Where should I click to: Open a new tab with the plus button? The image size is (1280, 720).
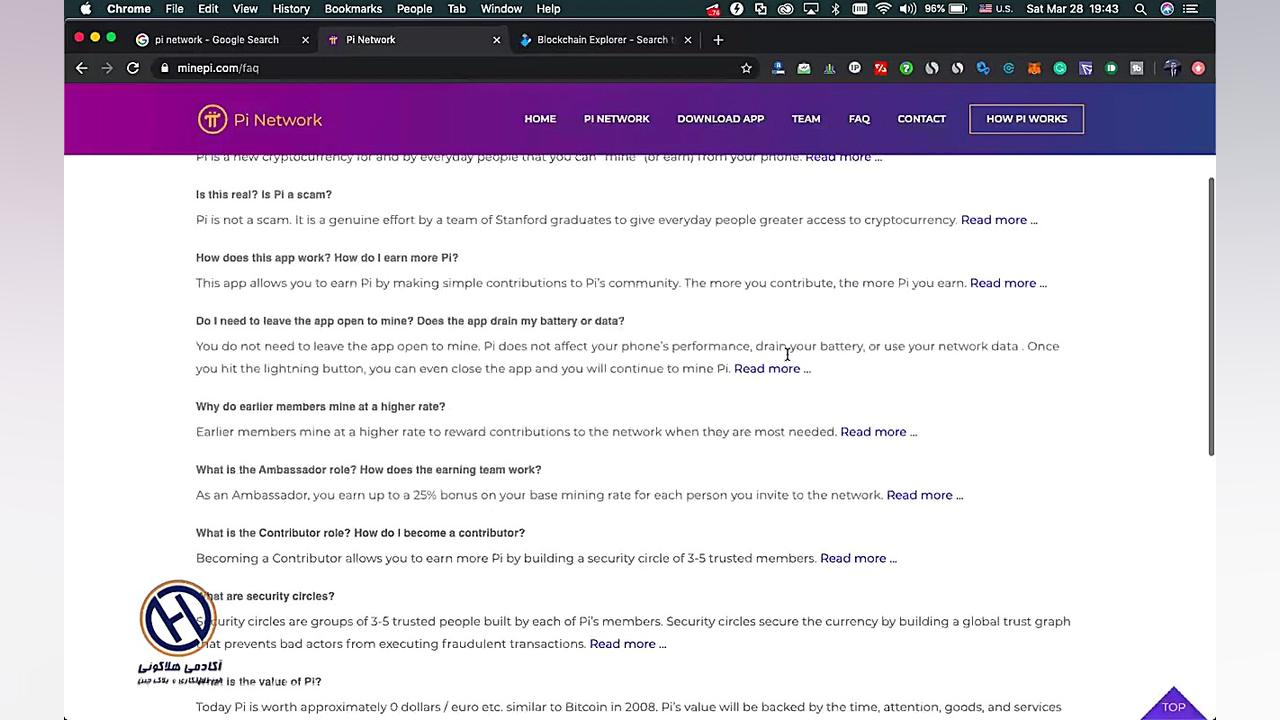coord(718,40)
